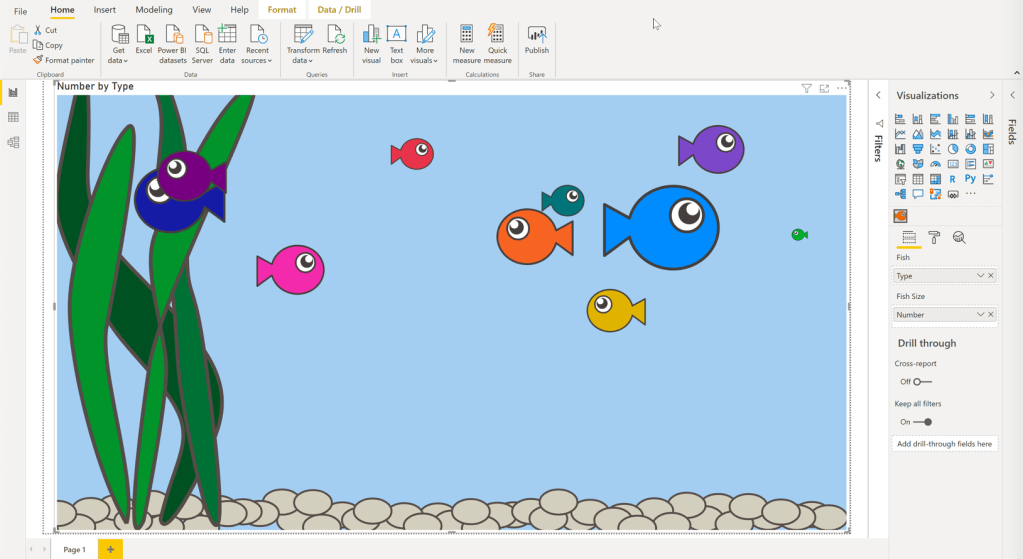
Task: Turn off Keep all filters toggle
Action: (x=922, y=422)
